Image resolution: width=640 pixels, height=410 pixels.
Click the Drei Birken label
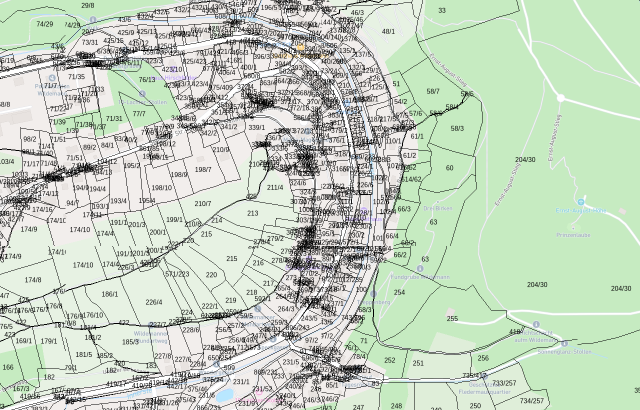pos(438,208)
